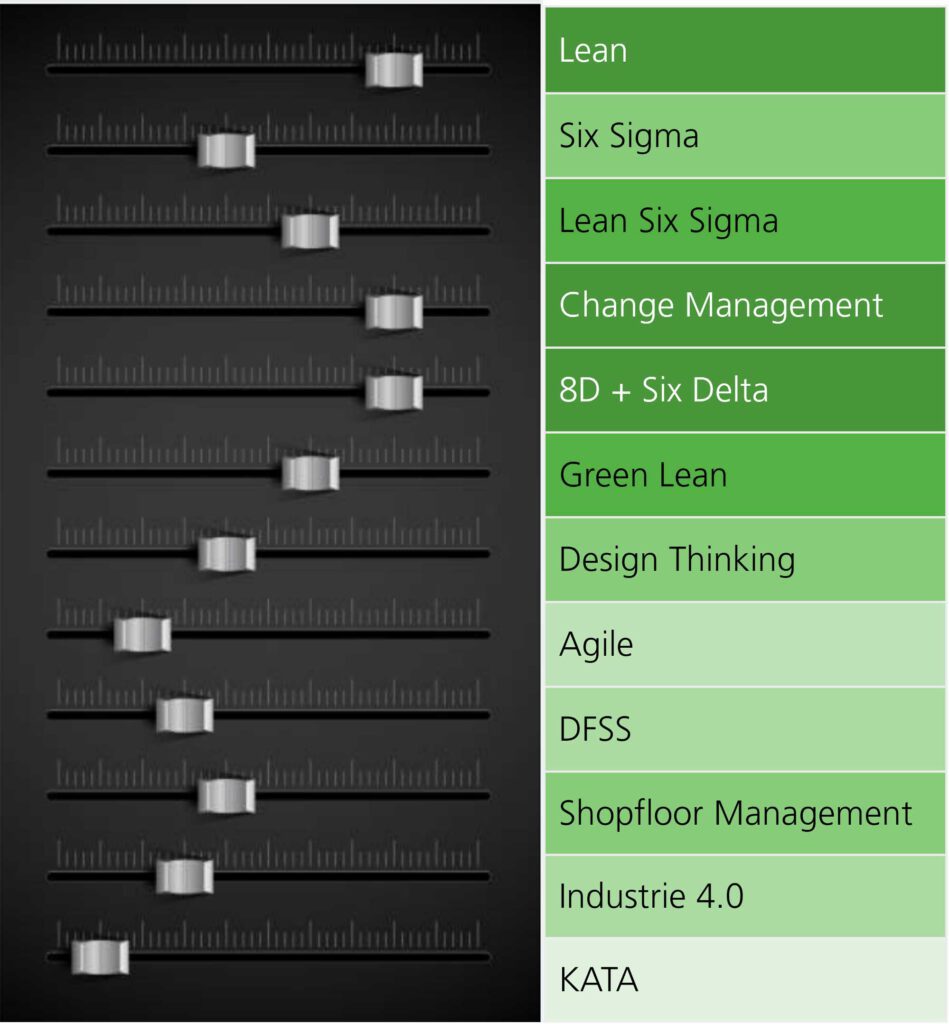
Task: Click the KATA slider handle
Action: tap(100, 957)
